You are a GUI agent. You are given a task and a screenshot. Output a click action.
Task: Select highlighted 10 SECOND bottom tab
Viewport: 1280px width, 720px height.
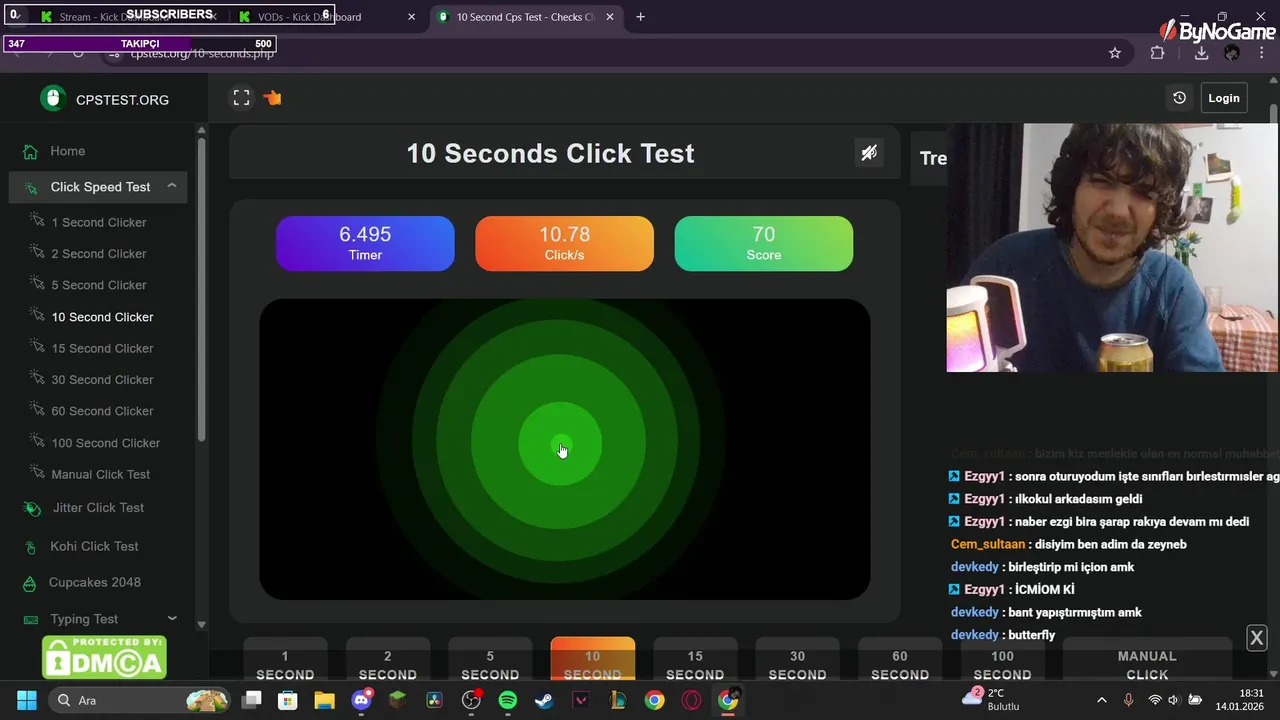coord(592,660)
